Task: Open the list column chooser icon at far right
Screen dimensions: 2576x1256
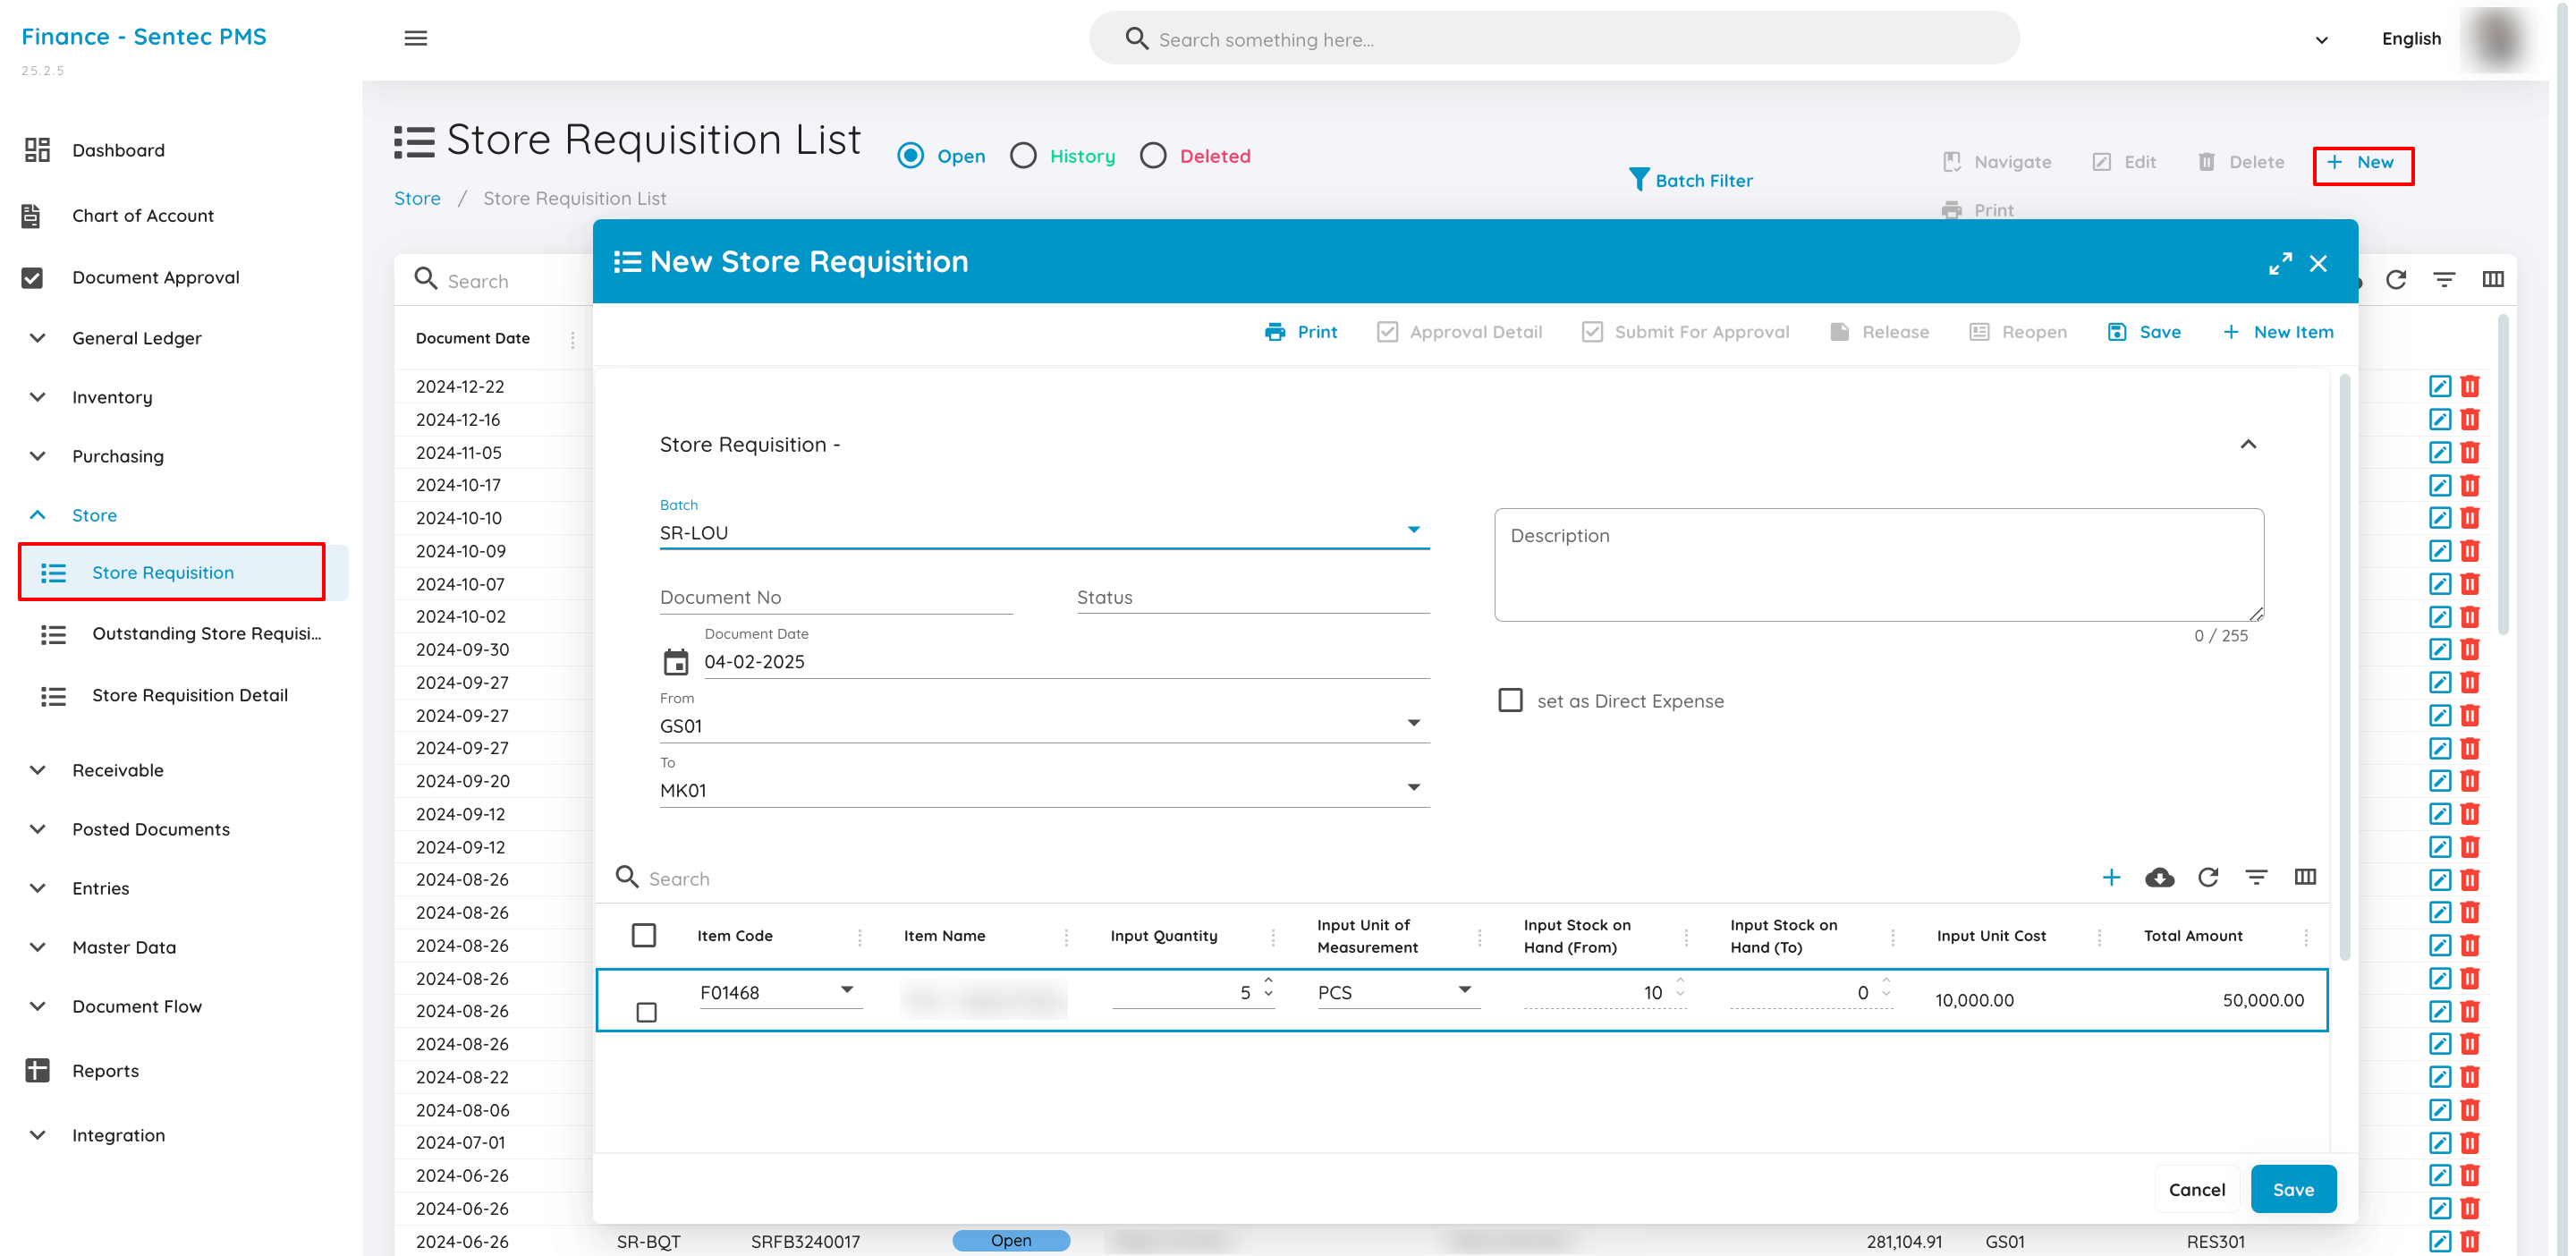Action: click(2493, 280)
